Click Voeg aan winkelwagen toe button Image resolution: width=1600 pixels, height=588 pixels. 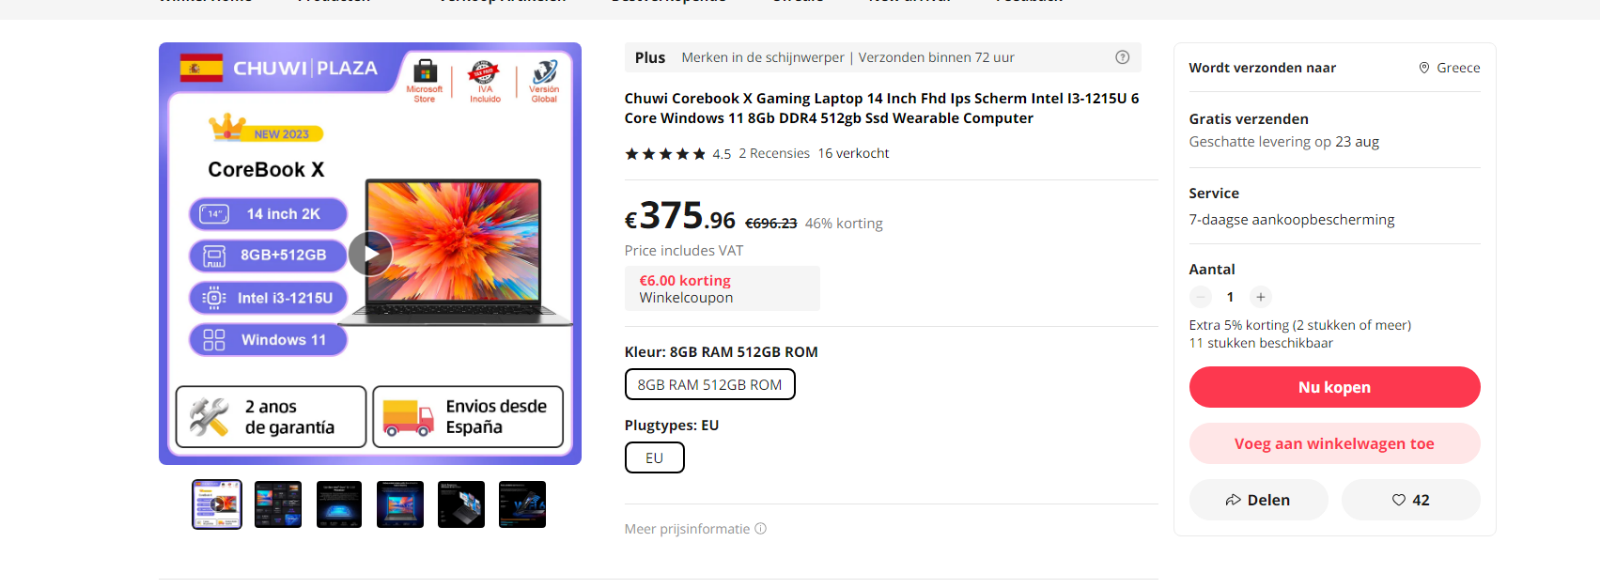pos(1334,444)
